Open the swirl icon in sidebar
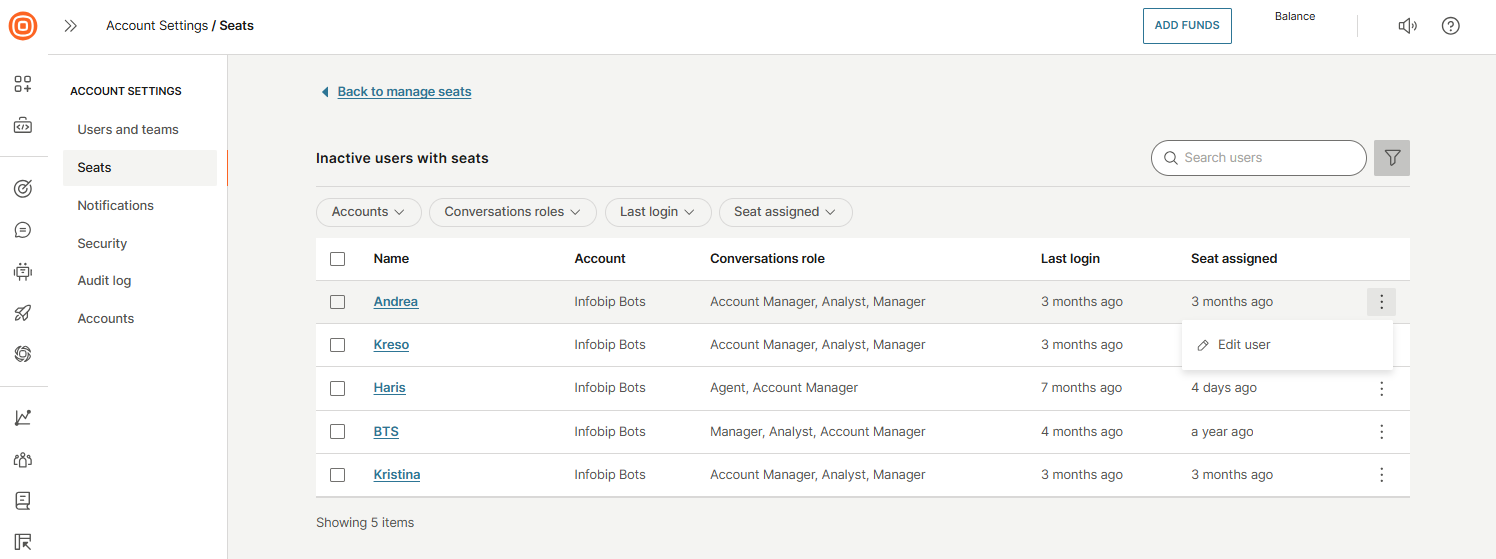Viewport: 1496px width, 559px height. (x=23, y=354)
